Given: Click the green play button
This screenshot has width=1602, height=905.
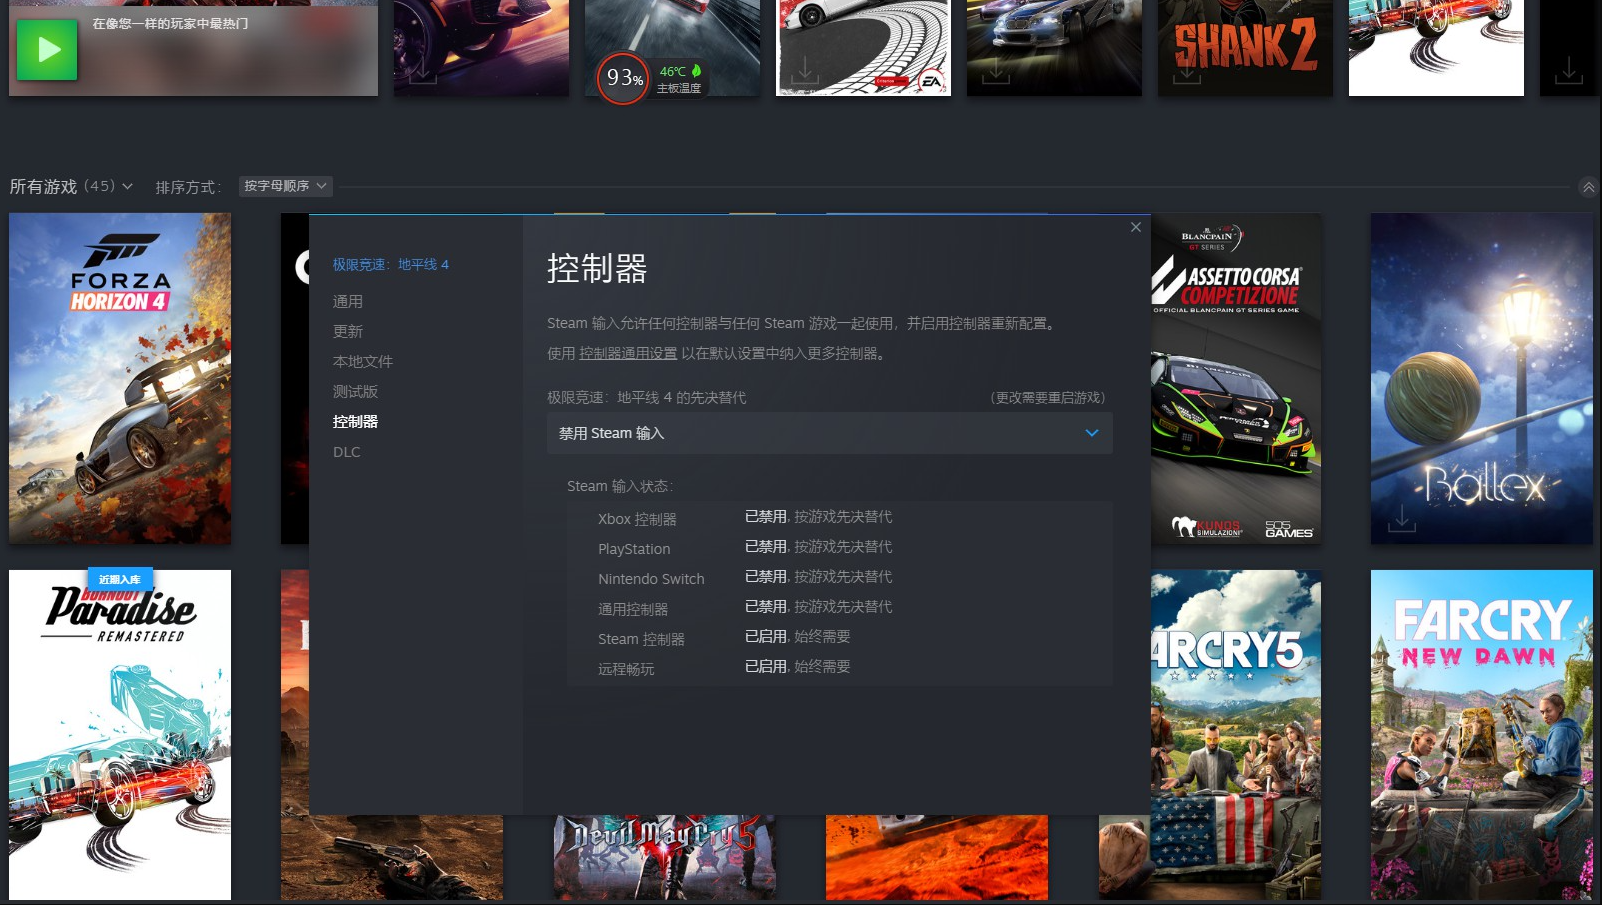Looking at the screenshot, I should coord(47,49).
